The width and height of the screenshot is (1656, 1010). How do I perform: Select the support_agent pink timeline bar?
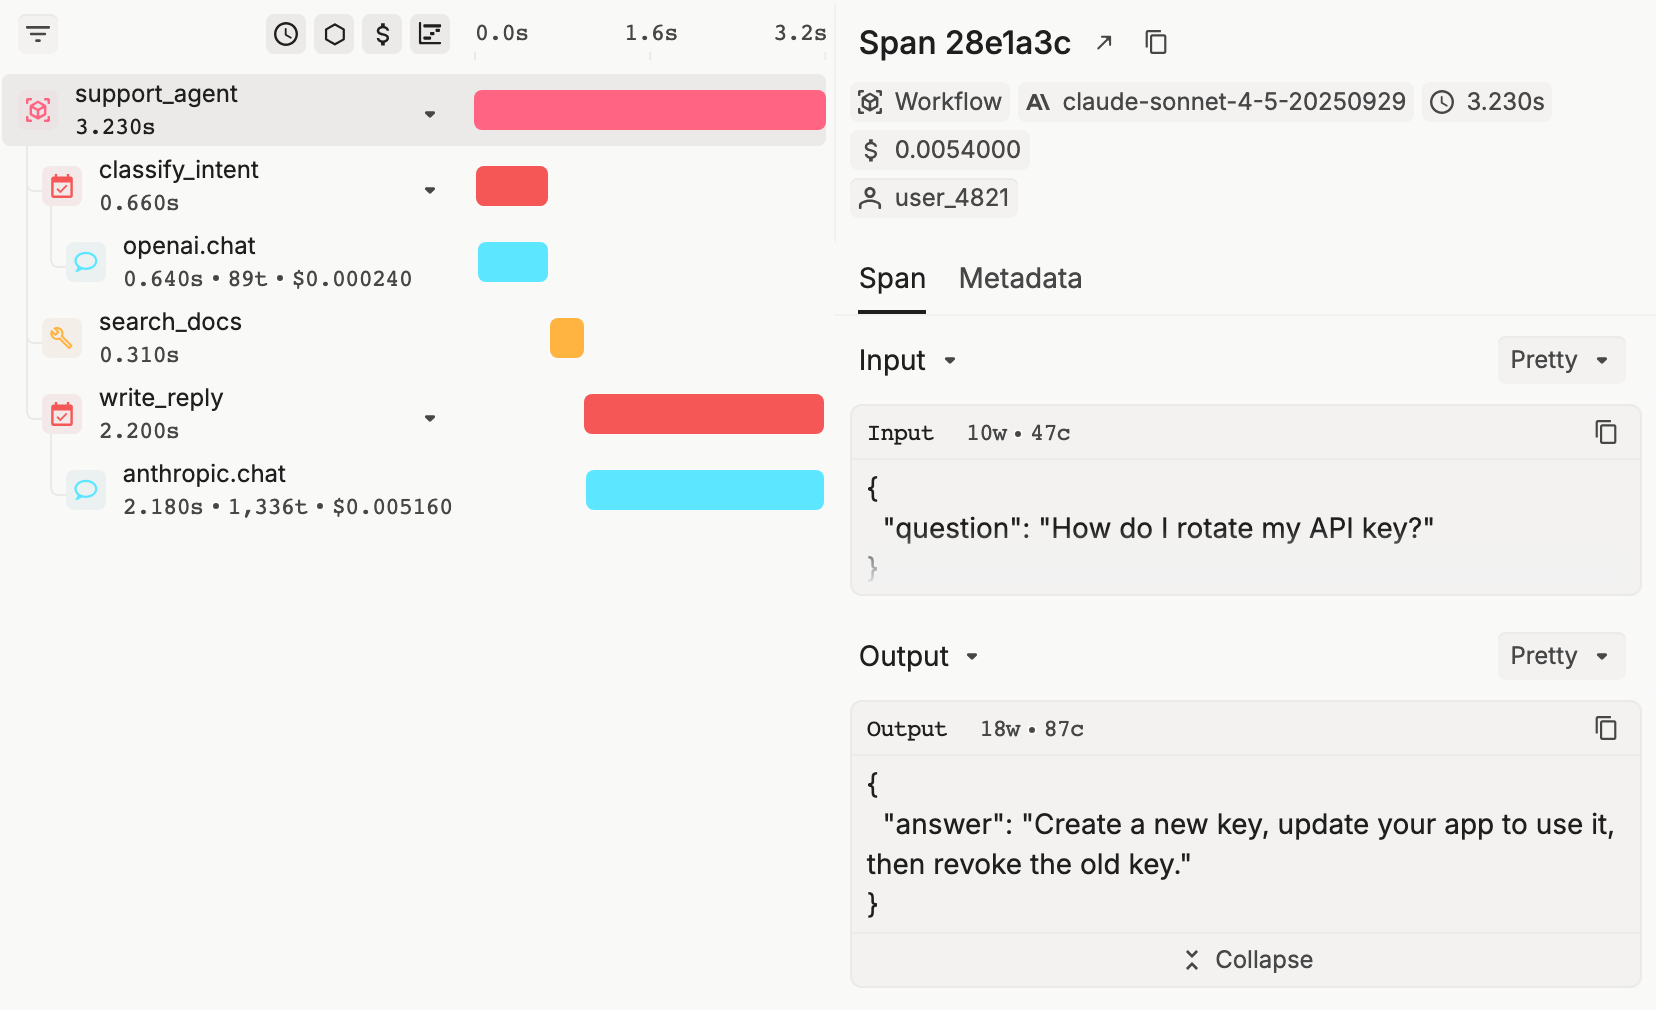coord(650,110)
